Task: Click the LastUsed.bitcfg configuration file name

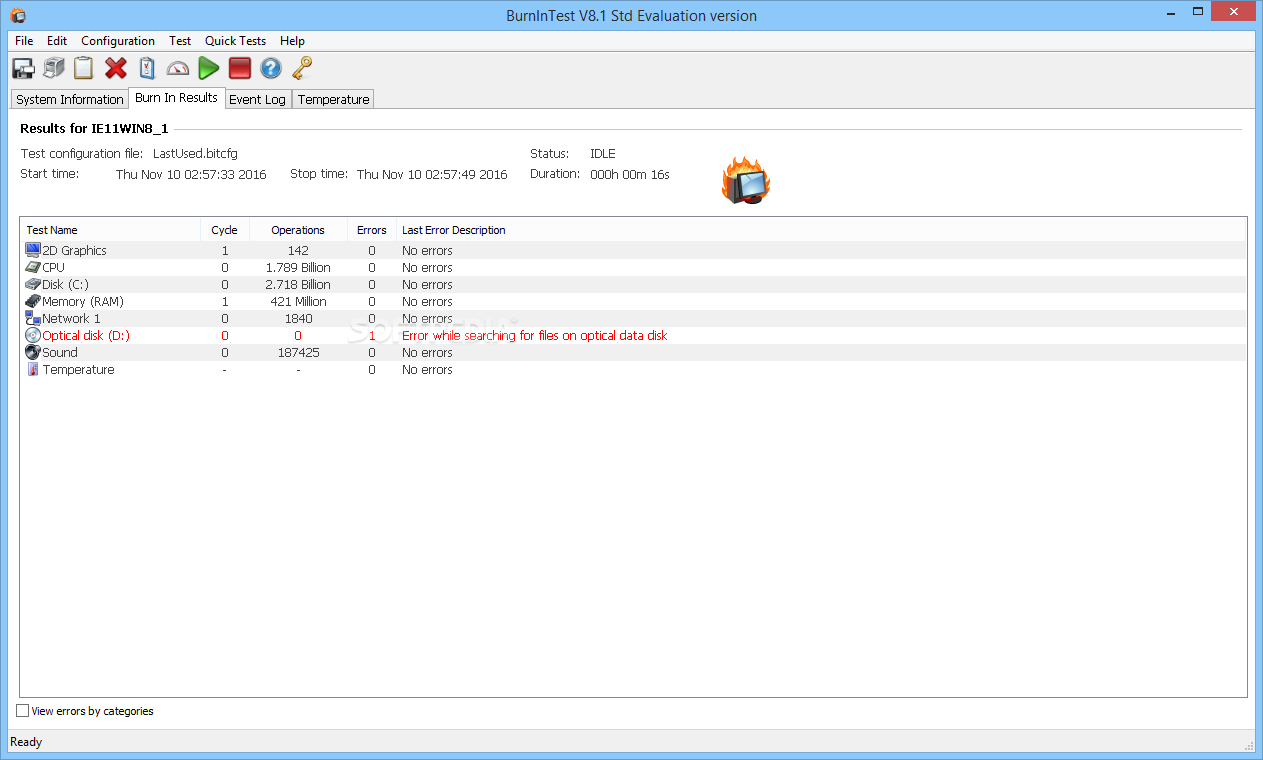Action: pyautogui.click(x=195, y=153)
